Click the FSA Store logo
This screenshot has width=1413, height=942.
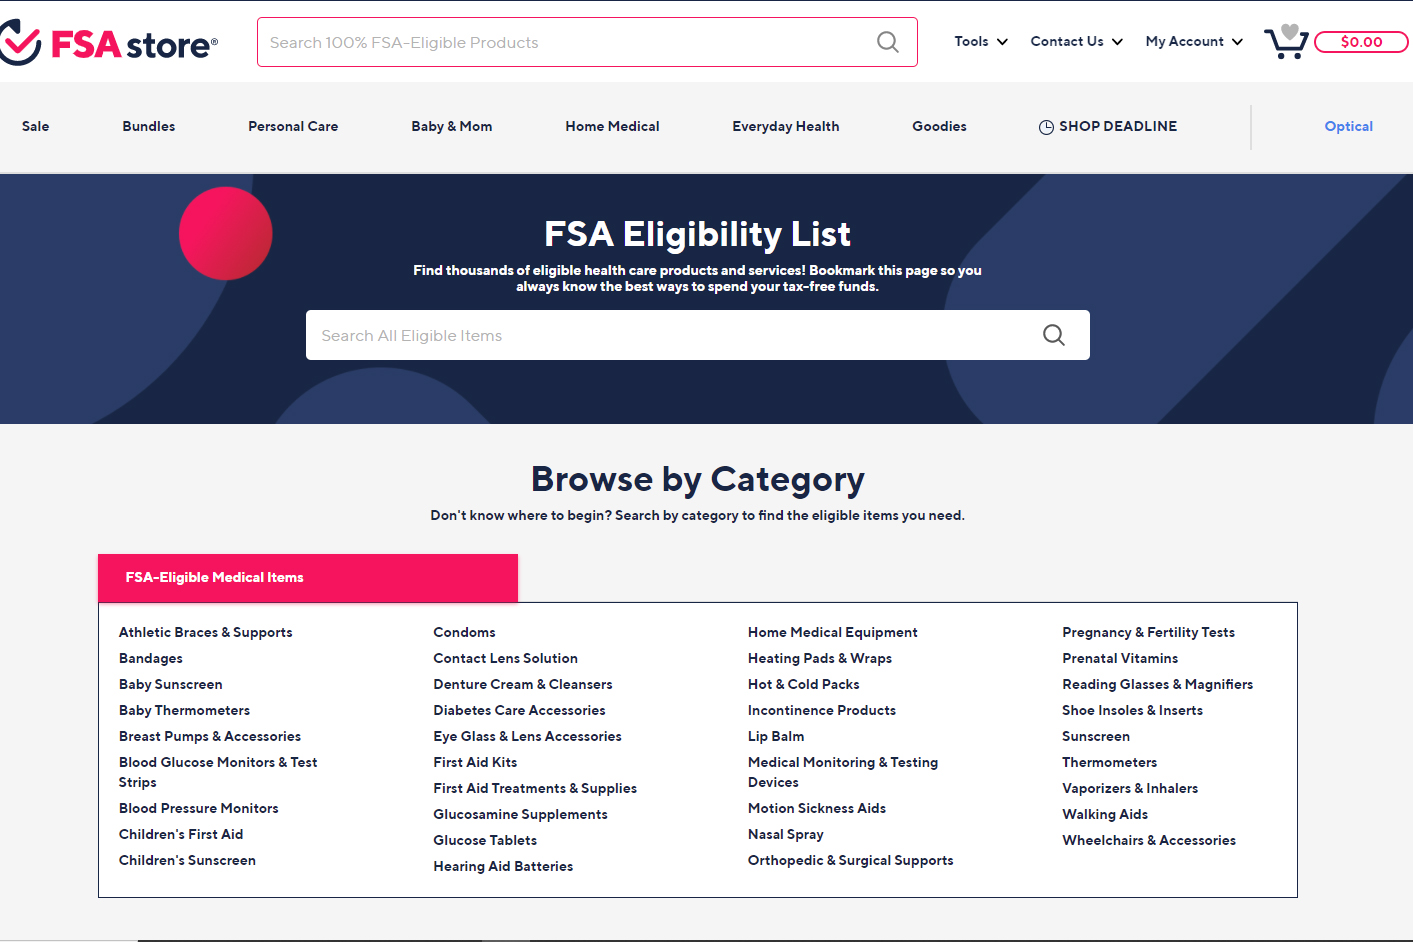pos(110,44)
